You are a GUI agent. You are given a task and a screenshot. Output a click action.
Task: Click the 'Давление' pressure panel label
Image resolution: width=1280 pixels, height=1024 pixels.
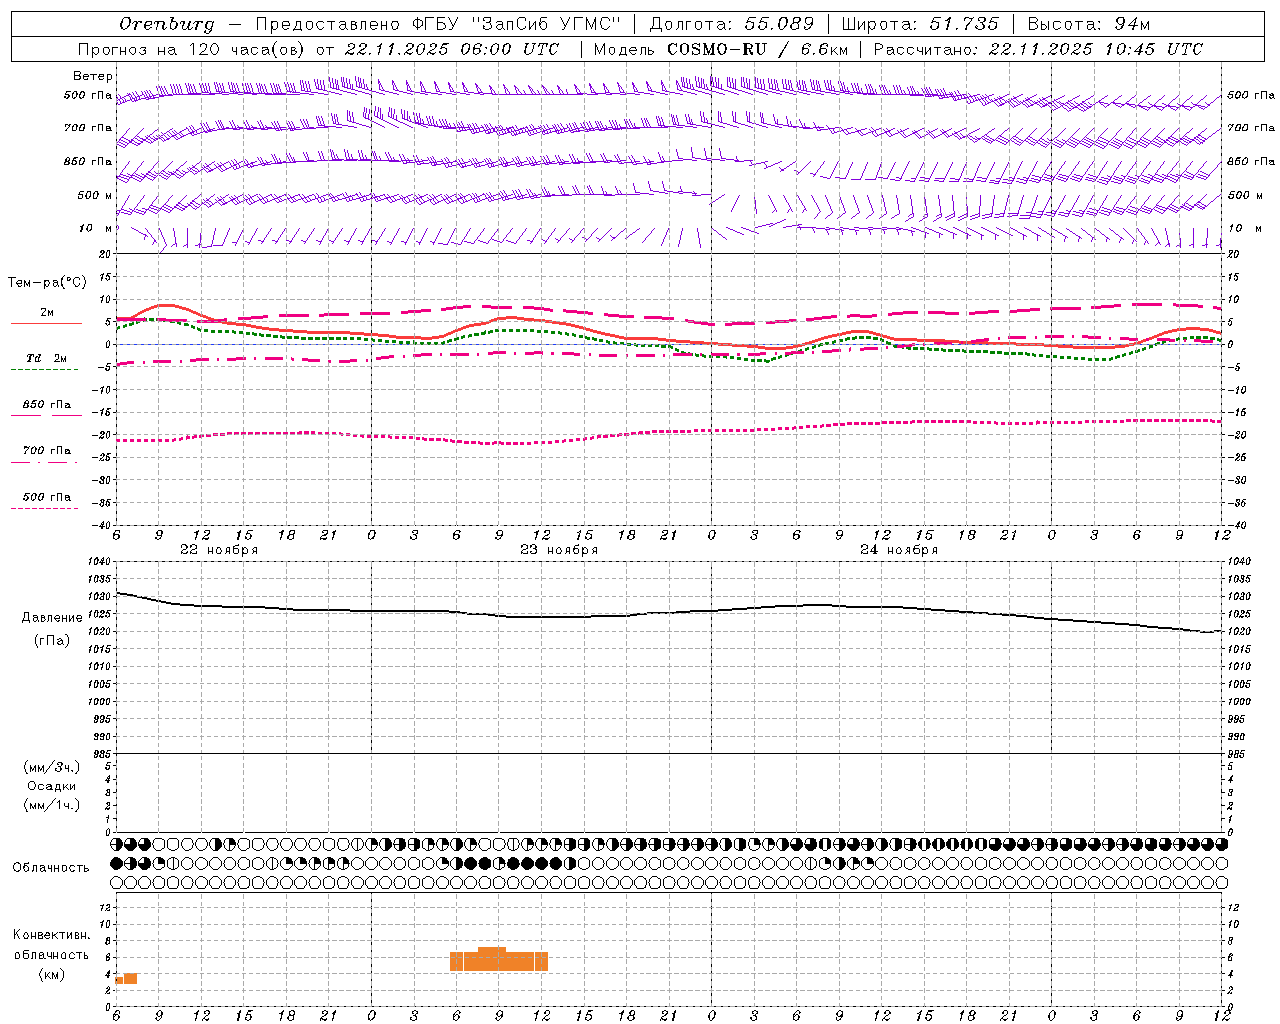[52, 618]
